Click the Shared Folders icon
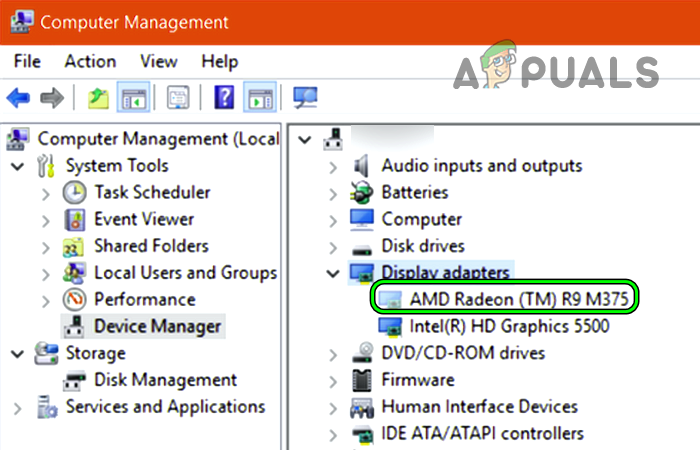The height and width of the screenshot is (450, 700). (x=73, y=247)
